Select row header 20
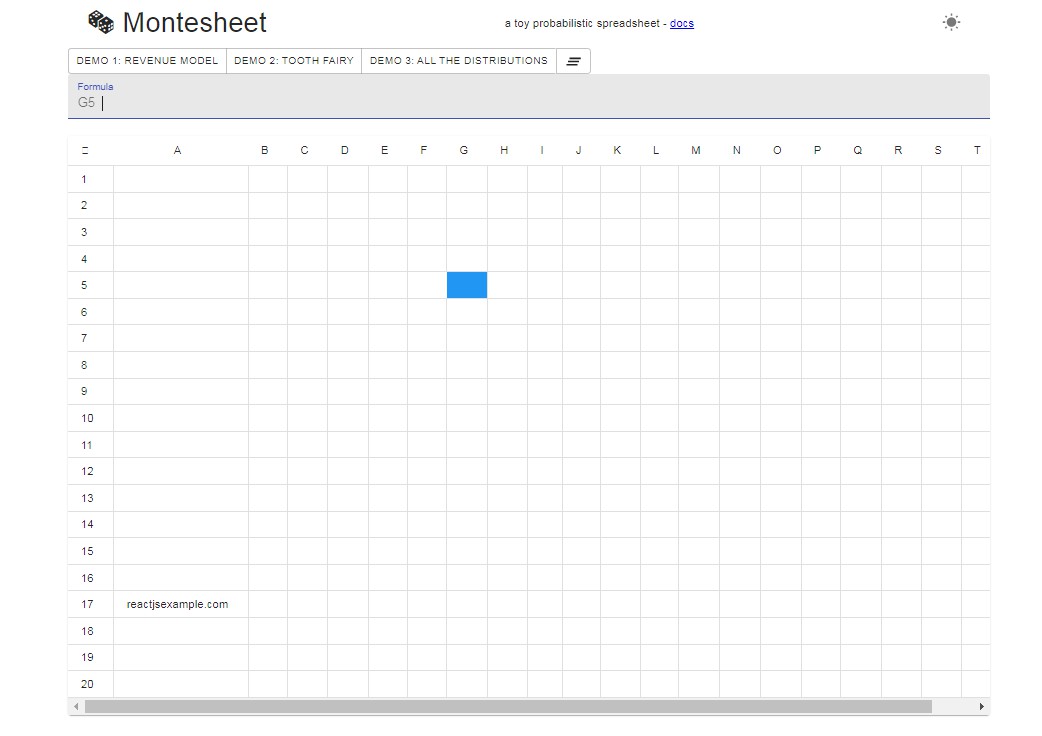Image resolution: width=1042 pixels, height=736 pixels. tap(88, 684)
